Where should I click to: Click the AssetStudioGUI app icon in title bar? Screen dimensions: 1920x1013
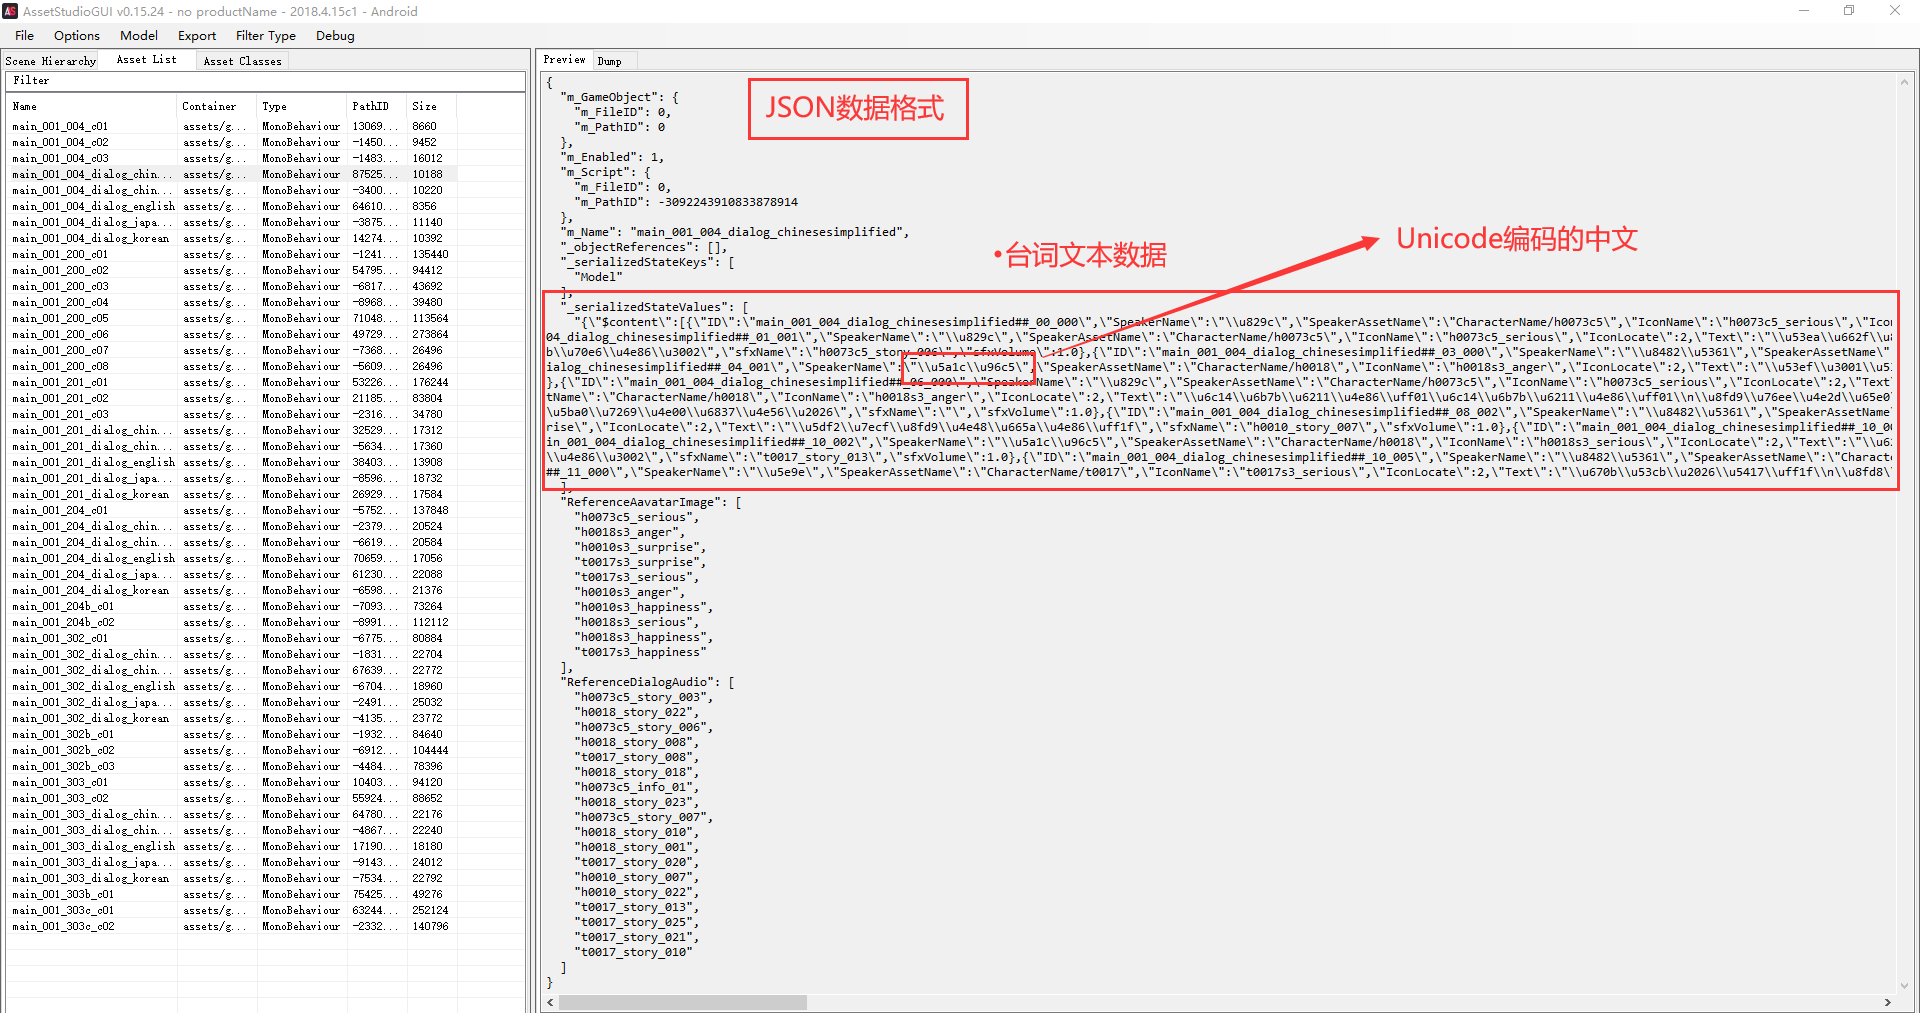10,11
